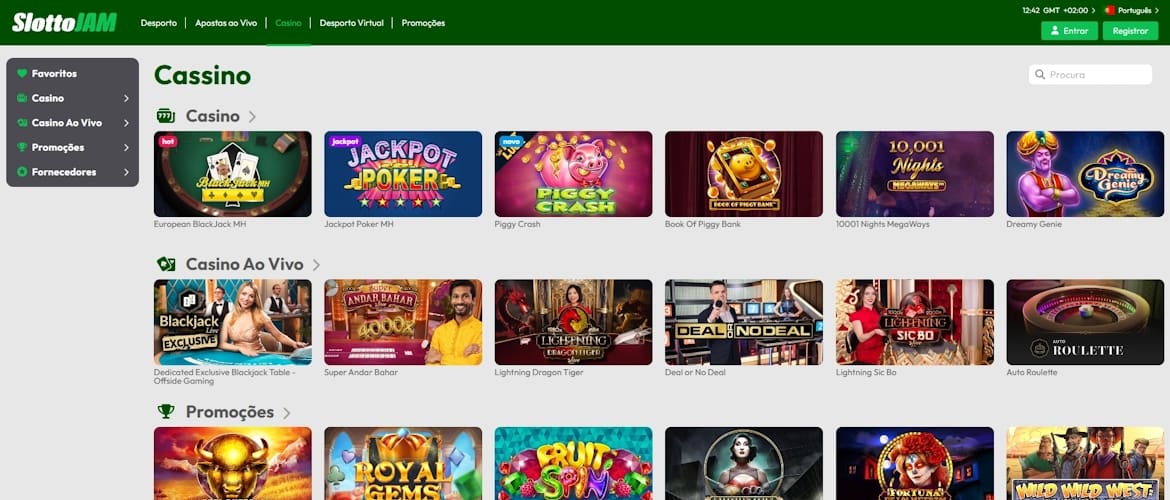The height and width of the screenshot is (500, 1170).
Task: Expand the Casino sidebar submenu arrow
Action: (126, 98)
